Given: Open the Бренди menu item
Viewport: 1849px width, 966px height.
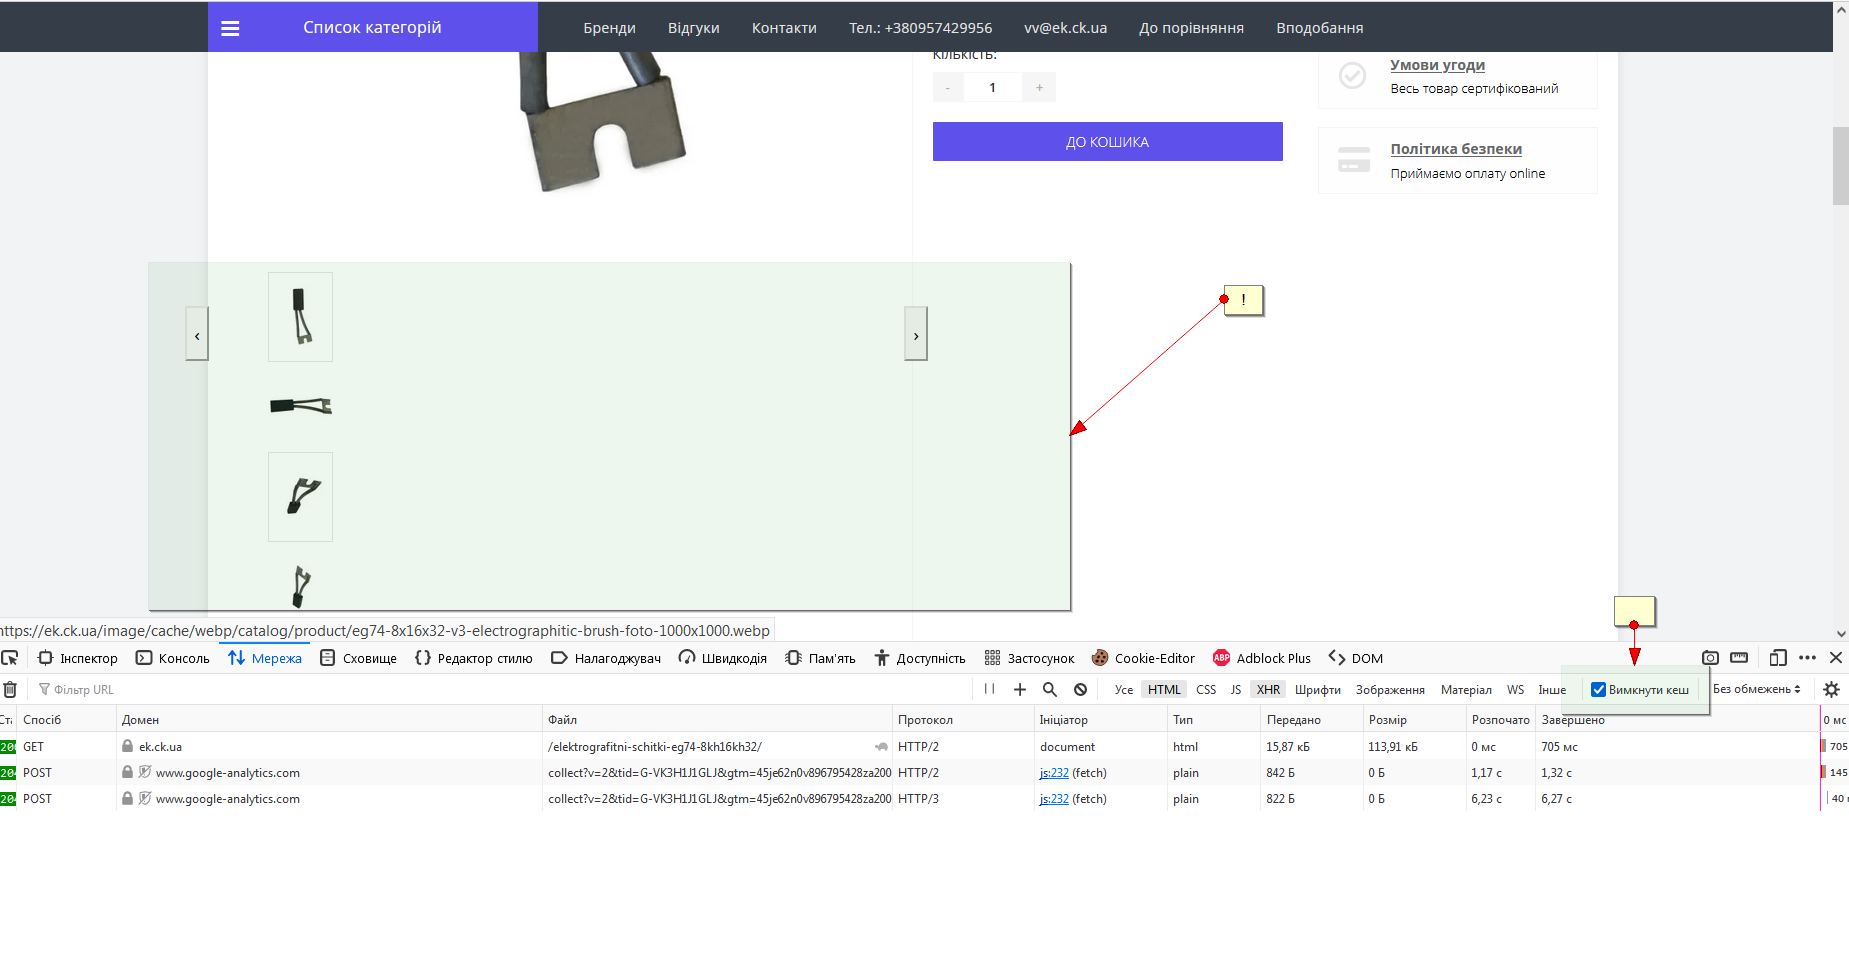Looking at the screenshot, I should [610, 28].
